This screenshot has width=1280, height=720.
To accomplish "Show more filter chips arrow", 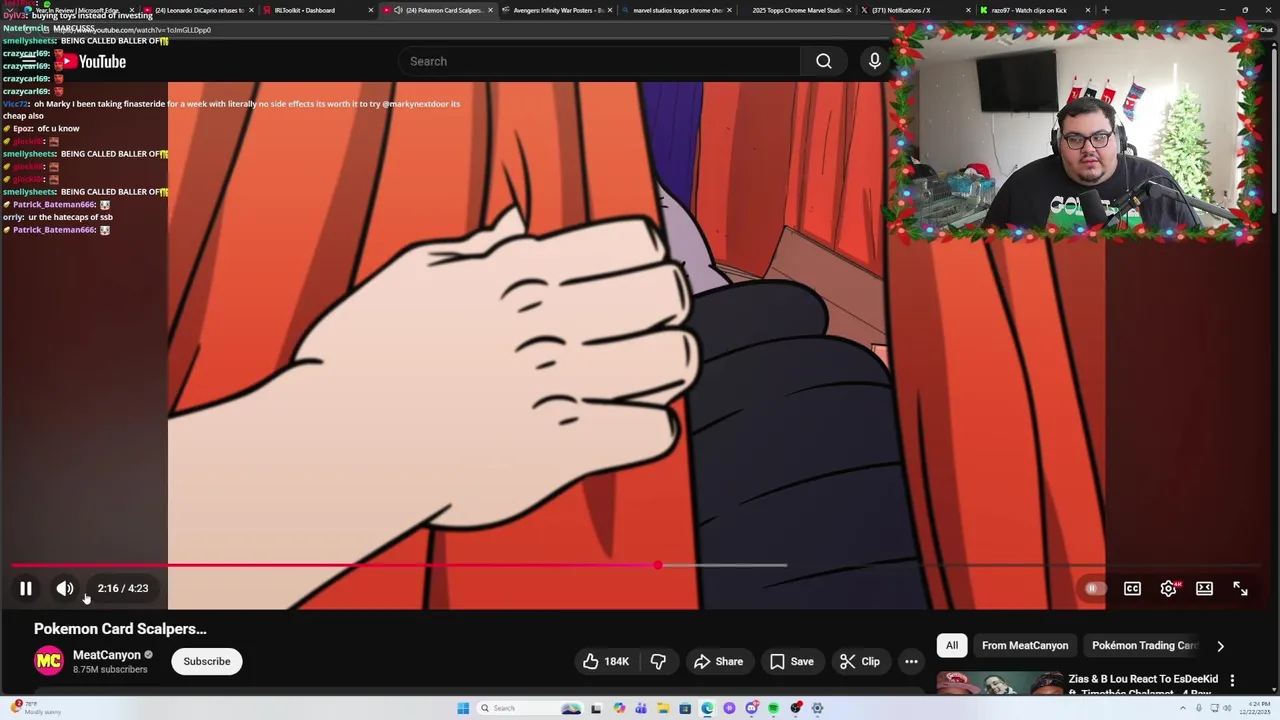I will pyautogui.click(x=1220, y=646).
